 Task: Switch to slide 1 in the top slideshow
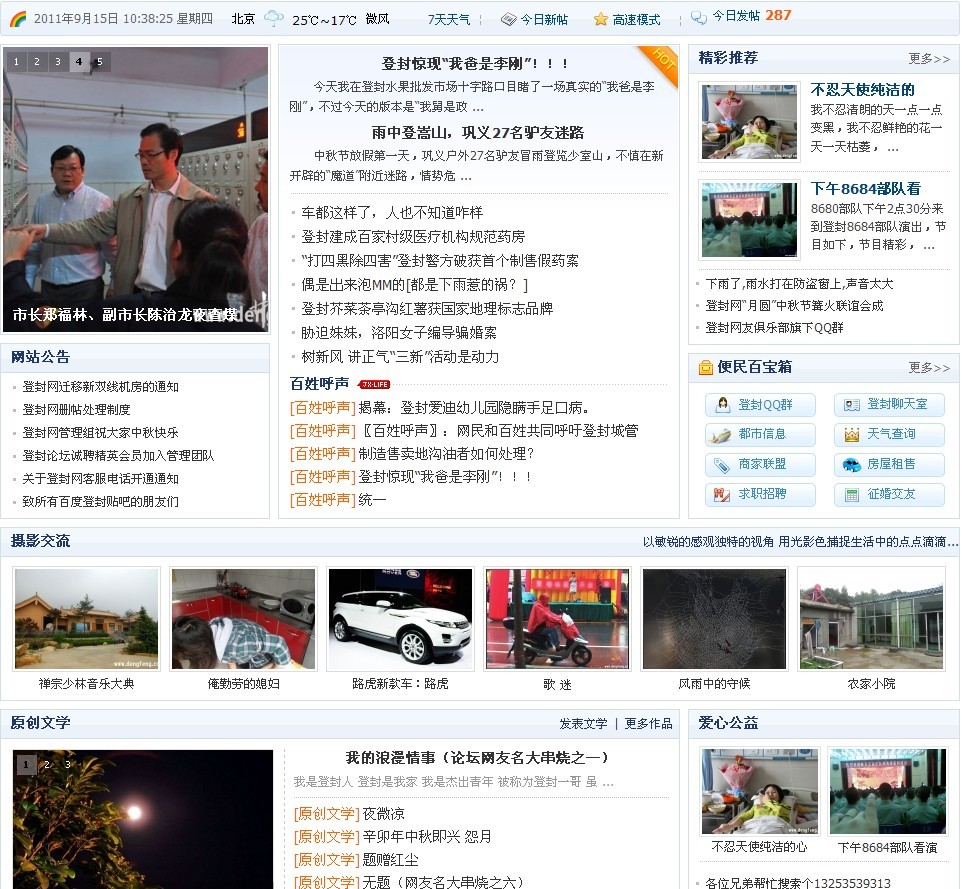pos(17,61)
